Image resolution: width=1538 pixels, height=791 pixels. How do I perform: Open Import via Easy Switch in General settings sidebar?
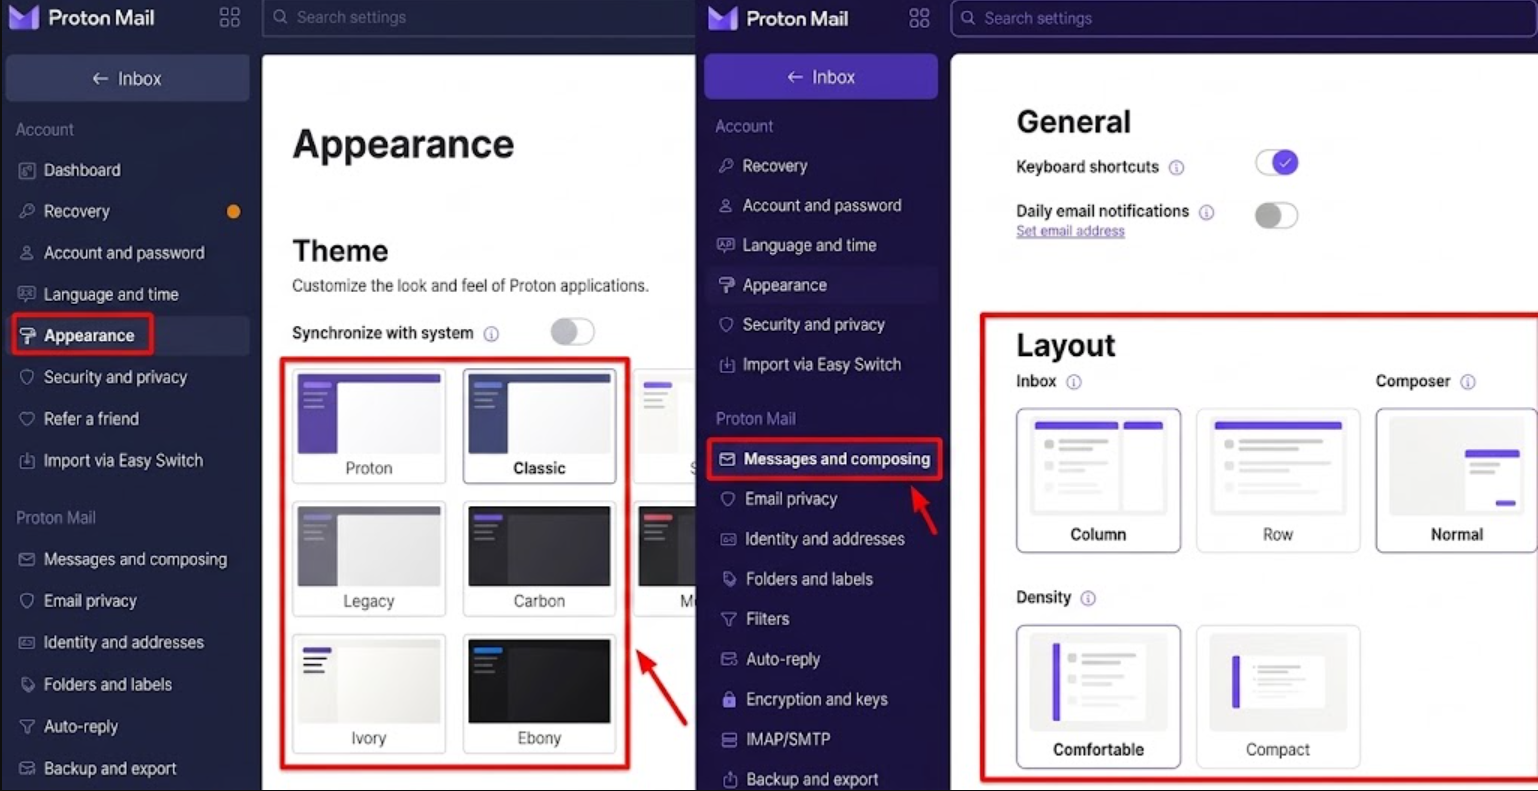pos(821,365)
